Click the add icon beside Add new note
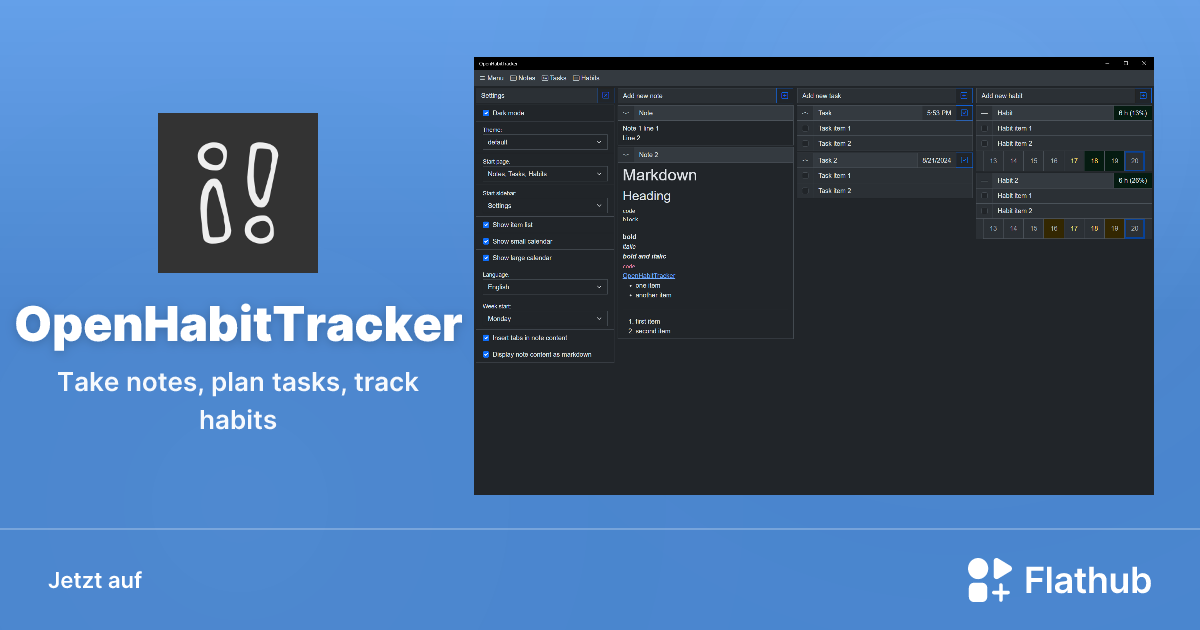Image resolution: width=1200 pixels, height=630 pixels. (x=785, y=94)
